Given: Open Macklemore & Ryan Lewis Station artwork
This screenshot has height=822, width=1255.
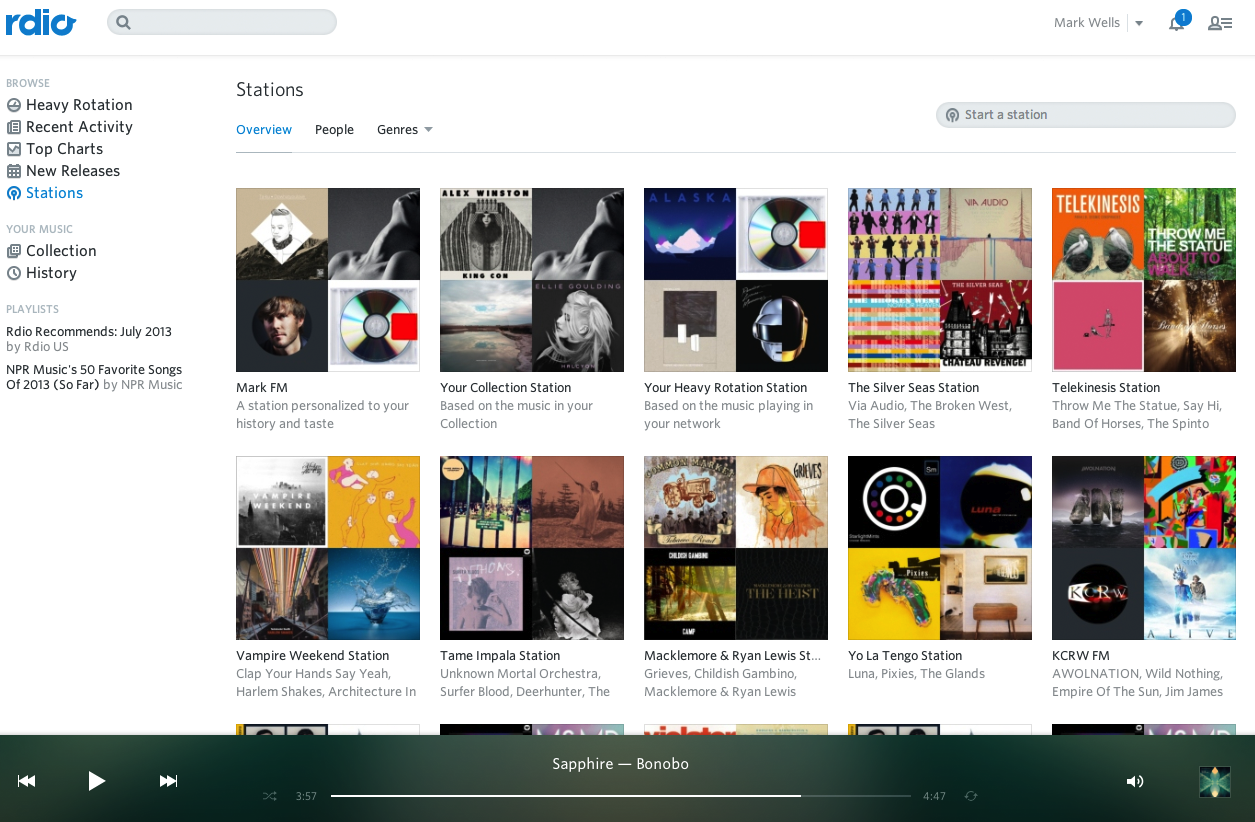Looking at the screenshot, I should point(736,548).
